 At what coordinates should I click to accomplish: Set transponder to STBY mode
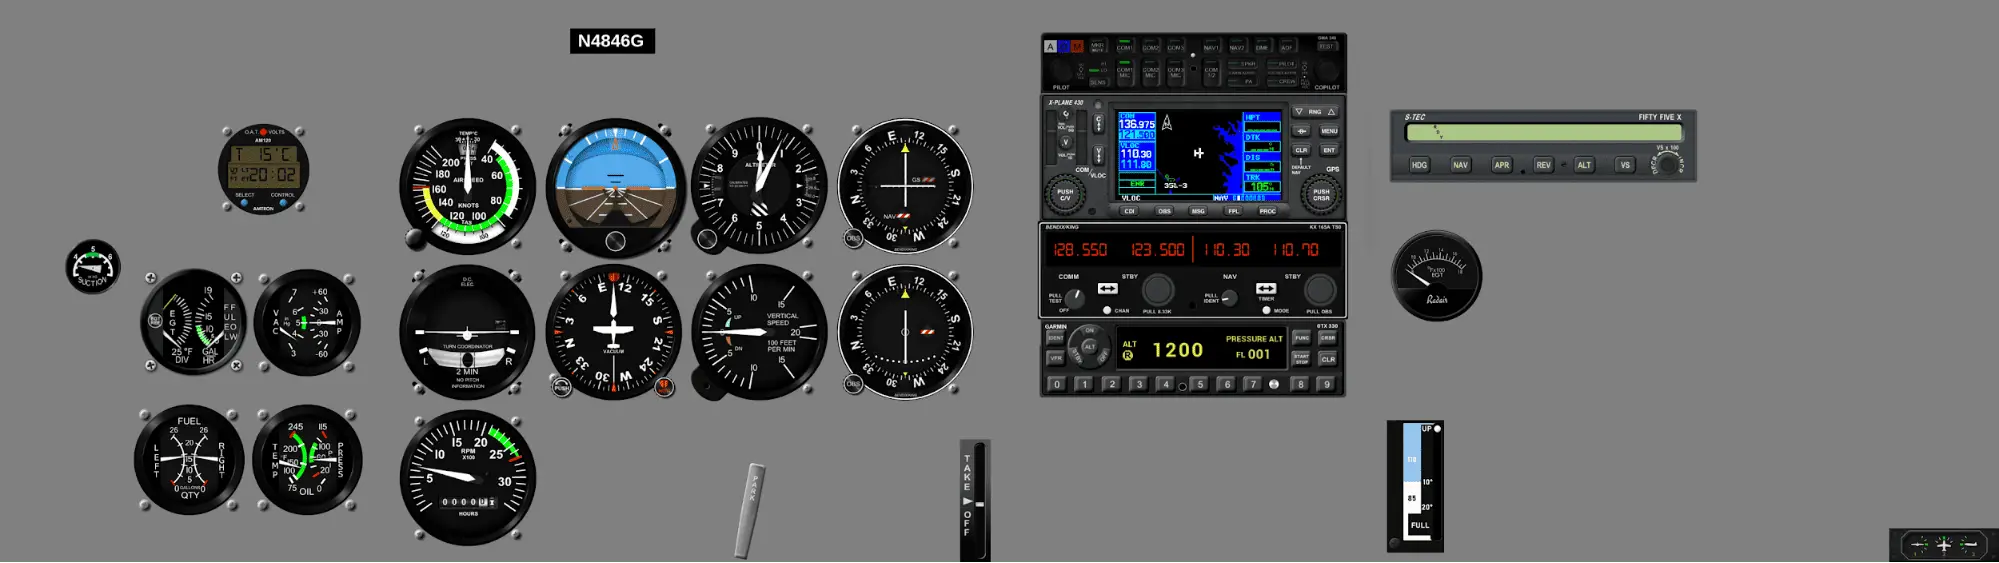1077,356
